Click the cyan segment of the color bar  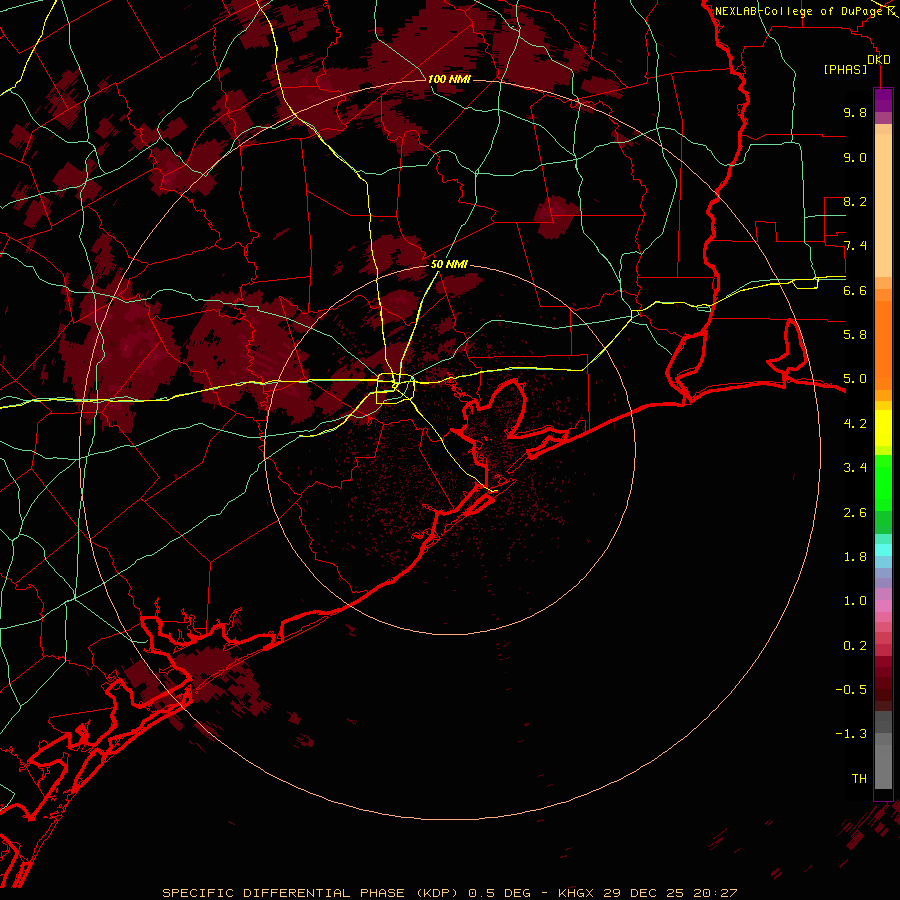coord(883,550)
